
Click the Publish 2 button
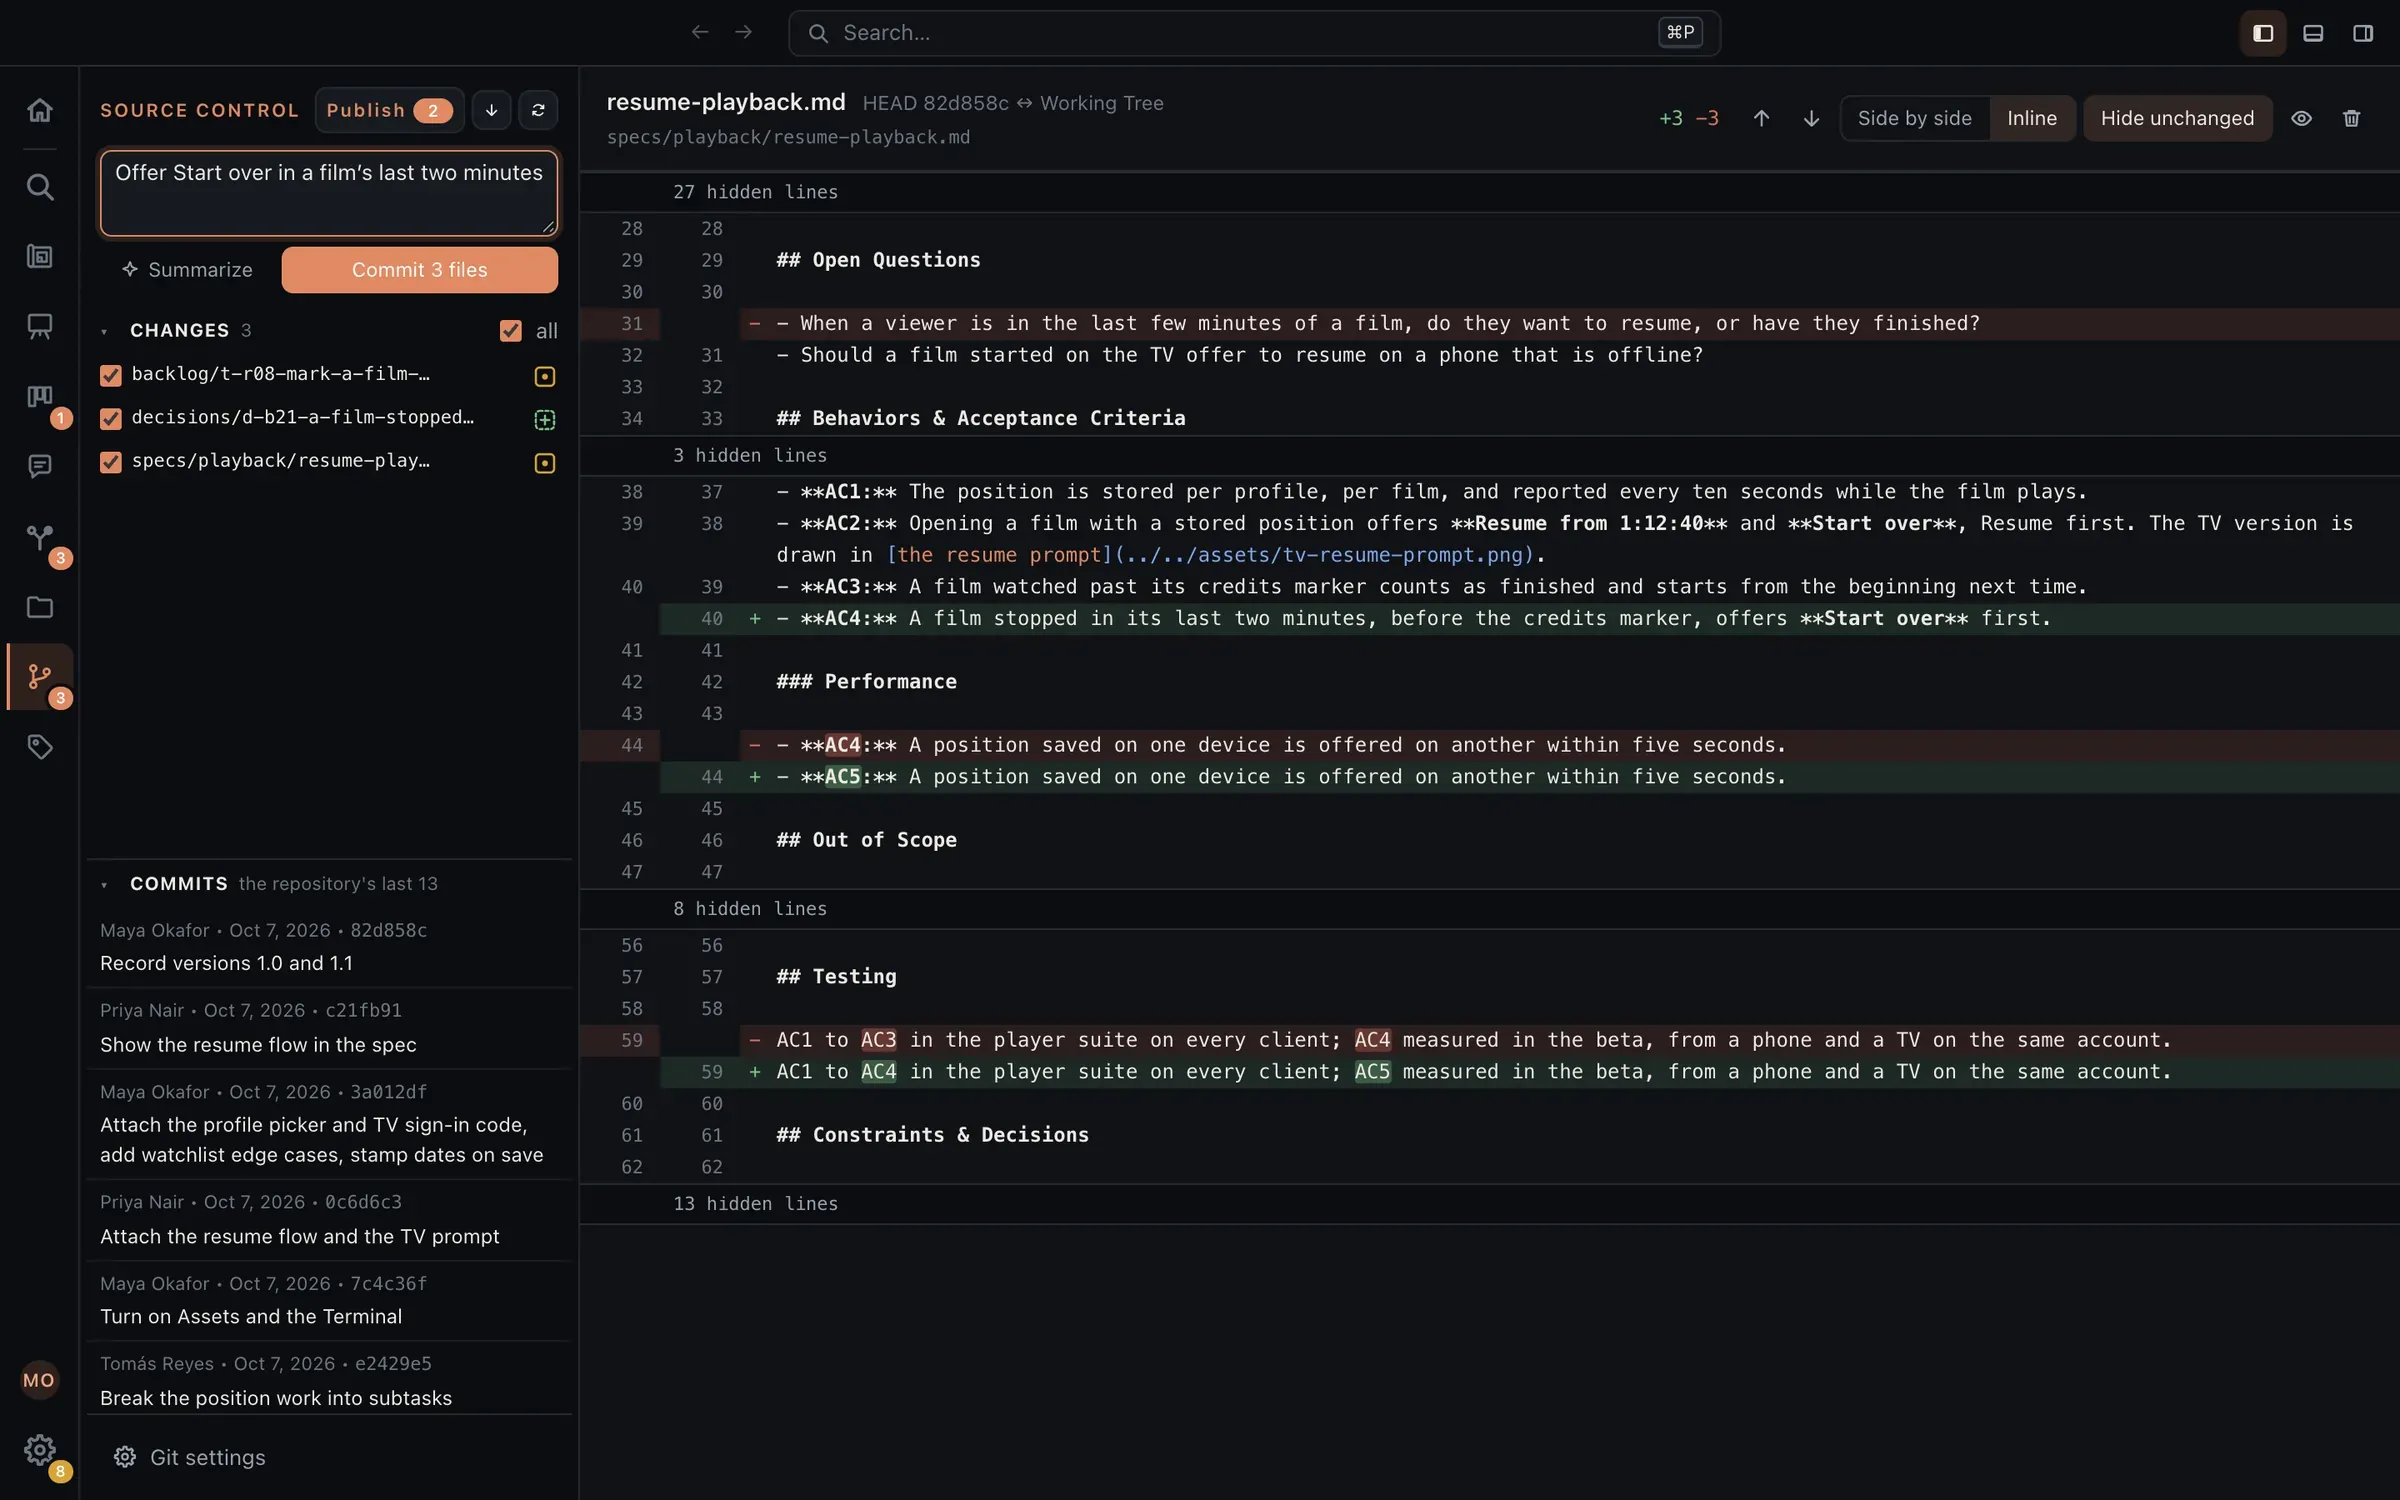click(389, 110)
